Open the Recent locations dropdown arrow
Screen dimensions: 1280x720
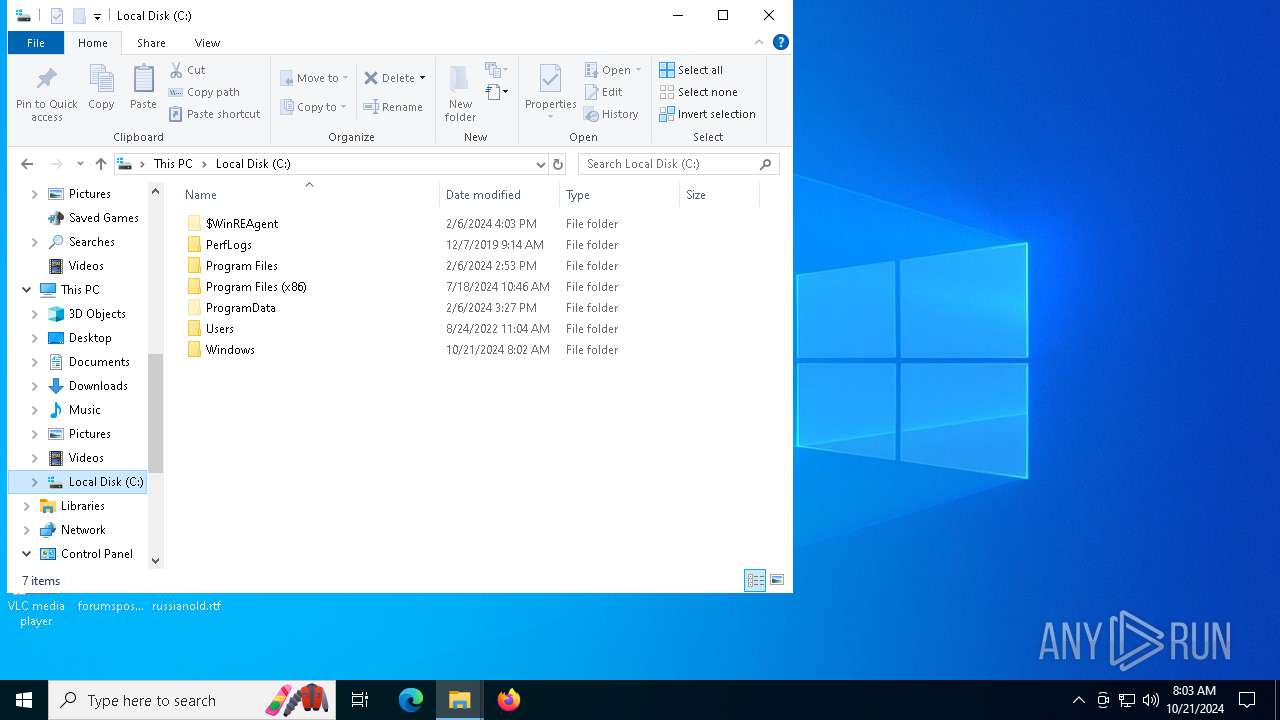tap(80, 164)
